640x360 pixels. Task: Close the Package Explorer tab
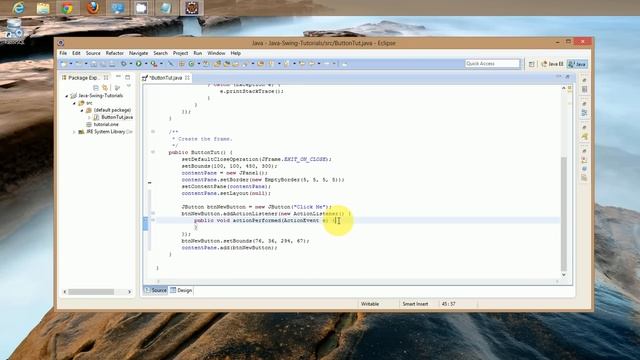tap(106, 78)
